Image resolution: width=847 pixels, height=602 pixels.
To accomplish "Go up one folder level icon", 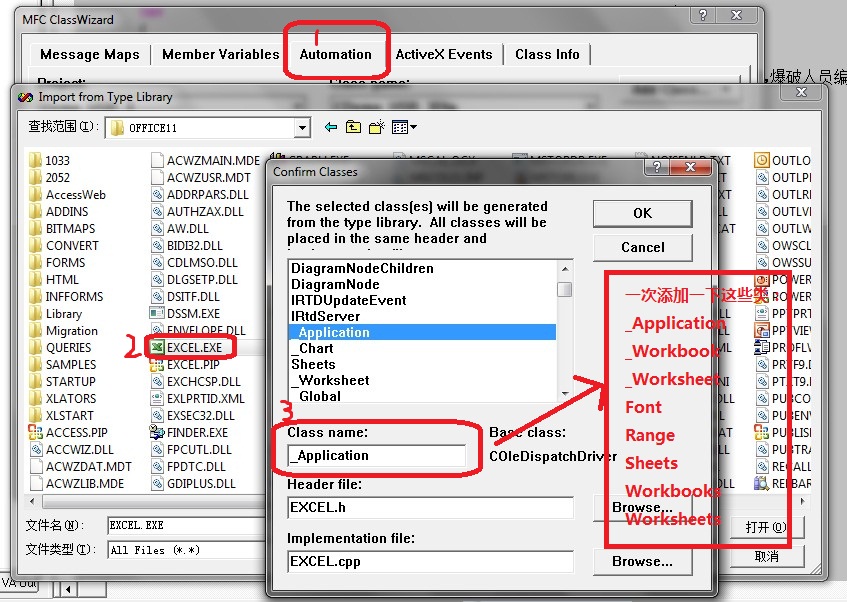I will (353, 128).
